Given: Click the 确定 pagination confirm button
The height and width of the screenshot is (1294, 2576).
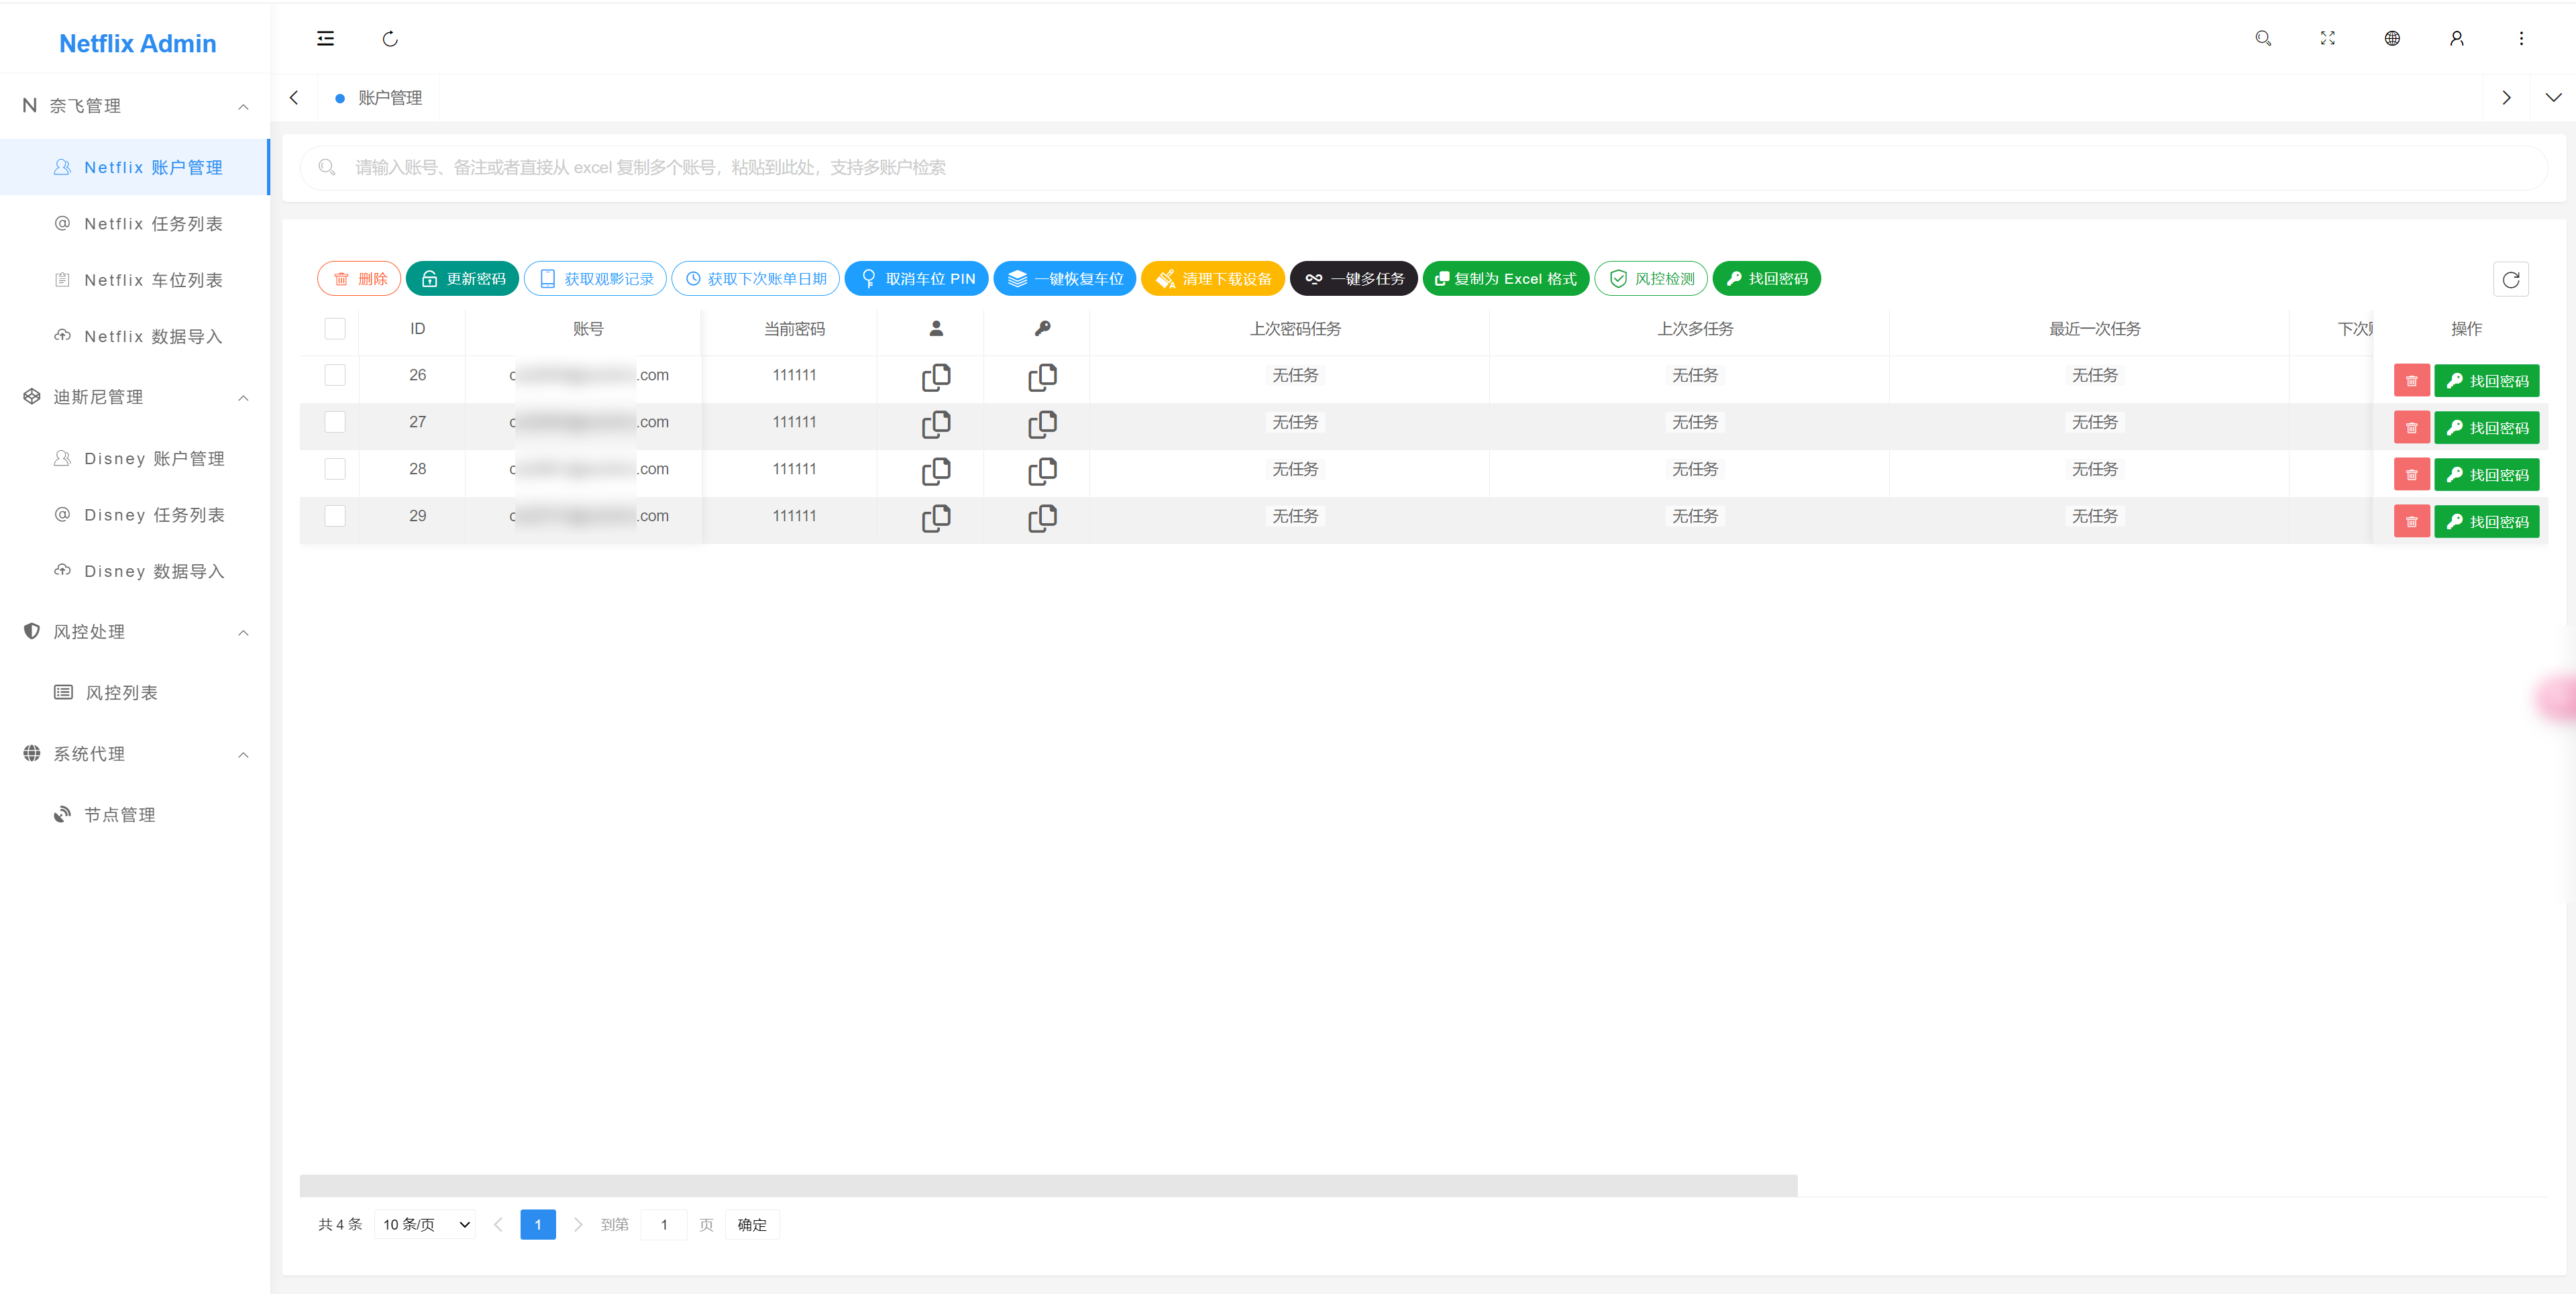Looking at the screenshot, I should (x=752, y=1225).
